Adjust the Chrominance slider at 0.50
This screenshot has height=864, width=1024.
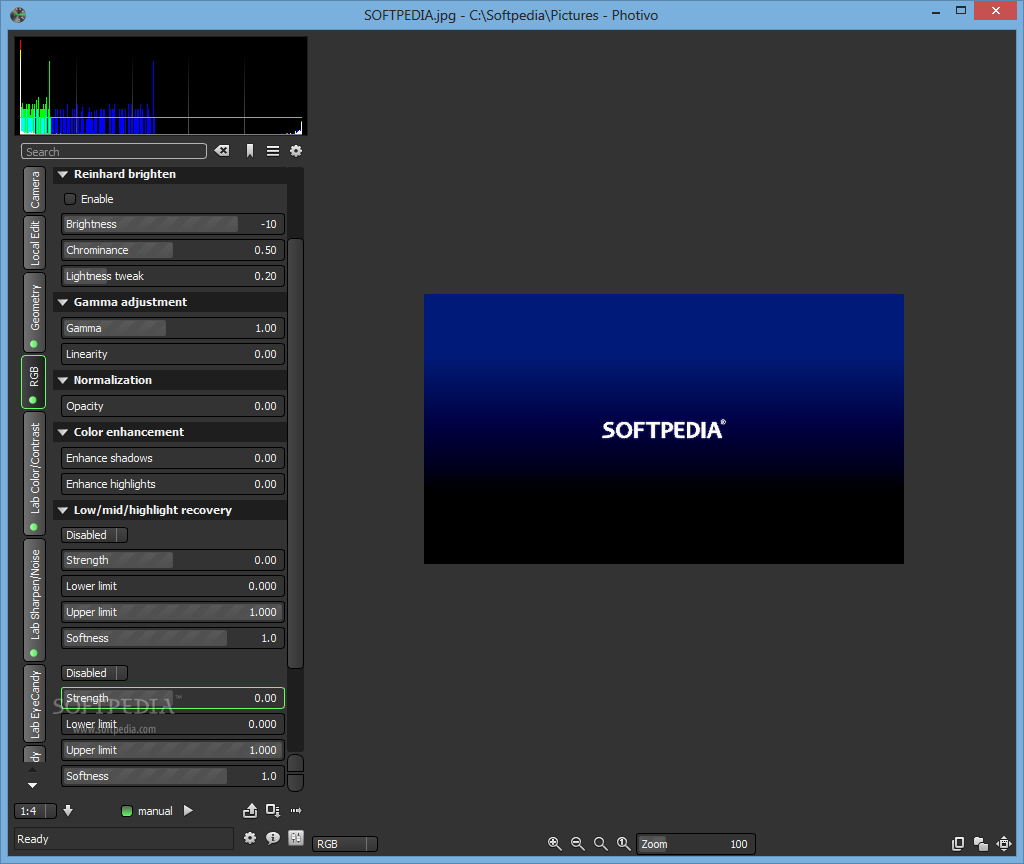pos(173,250)
